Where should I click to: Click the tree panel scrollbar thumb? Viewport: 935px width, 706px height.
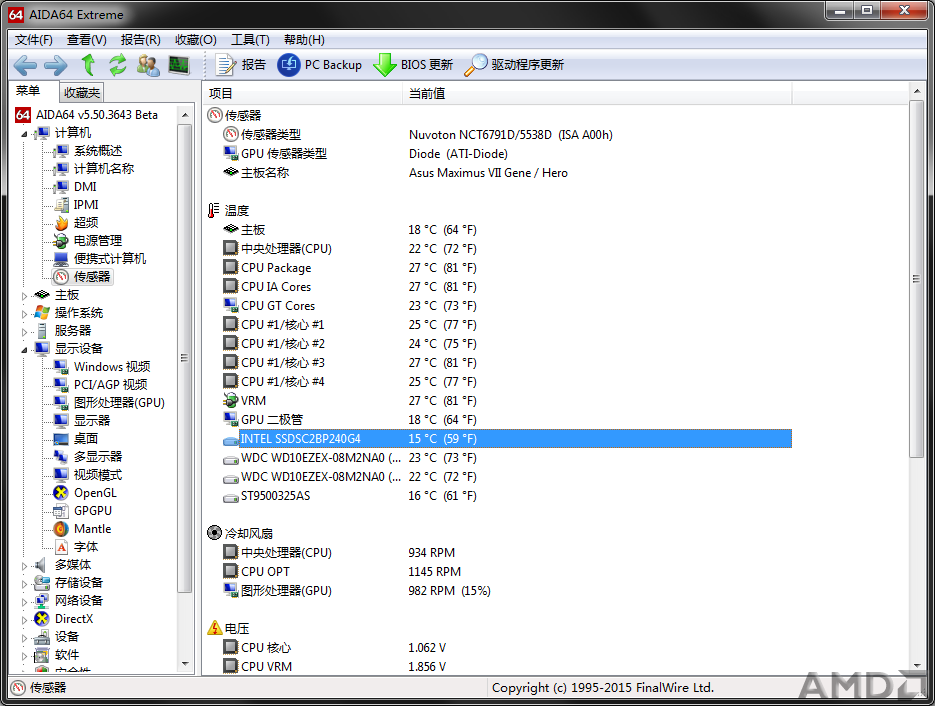click(x=185, y=358)
